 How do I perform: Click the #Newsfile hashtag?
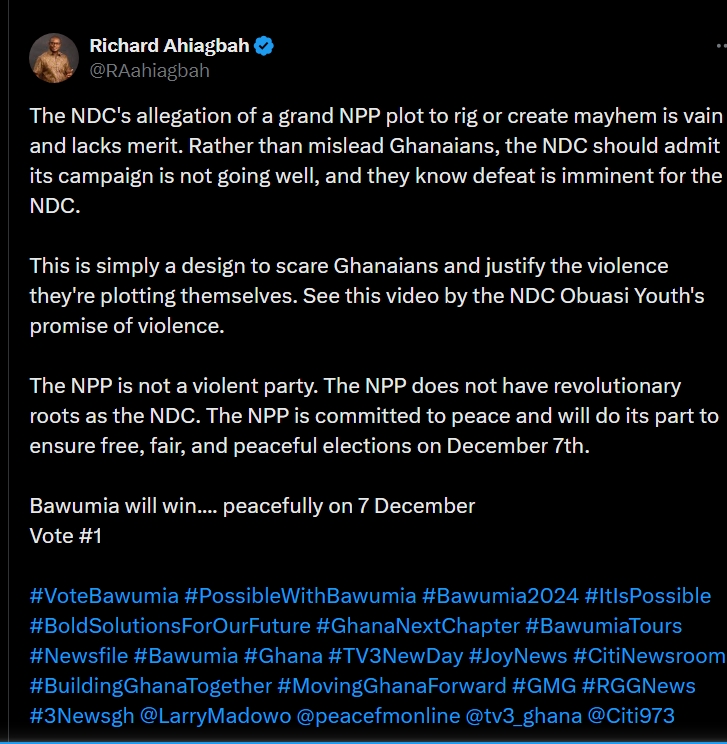tap(78, 656)
